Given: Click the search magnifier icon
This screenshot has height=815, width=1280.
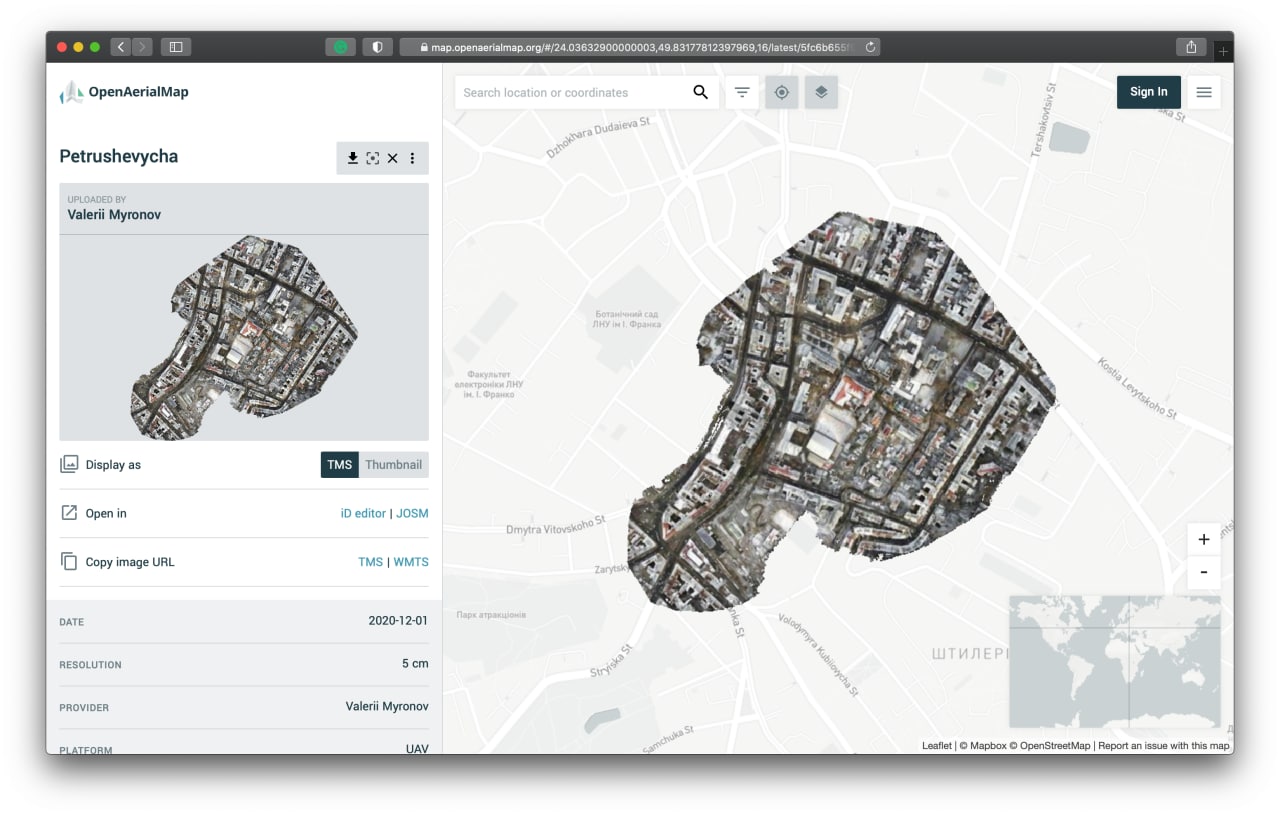Looking at the screenshot, I should point(700,92).
